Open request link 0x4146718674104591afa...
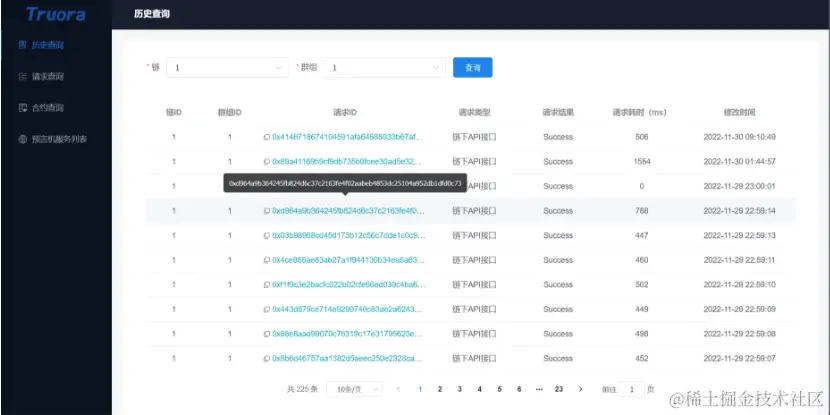The height and width of the screenshot is (415, 830). [348, 137]
